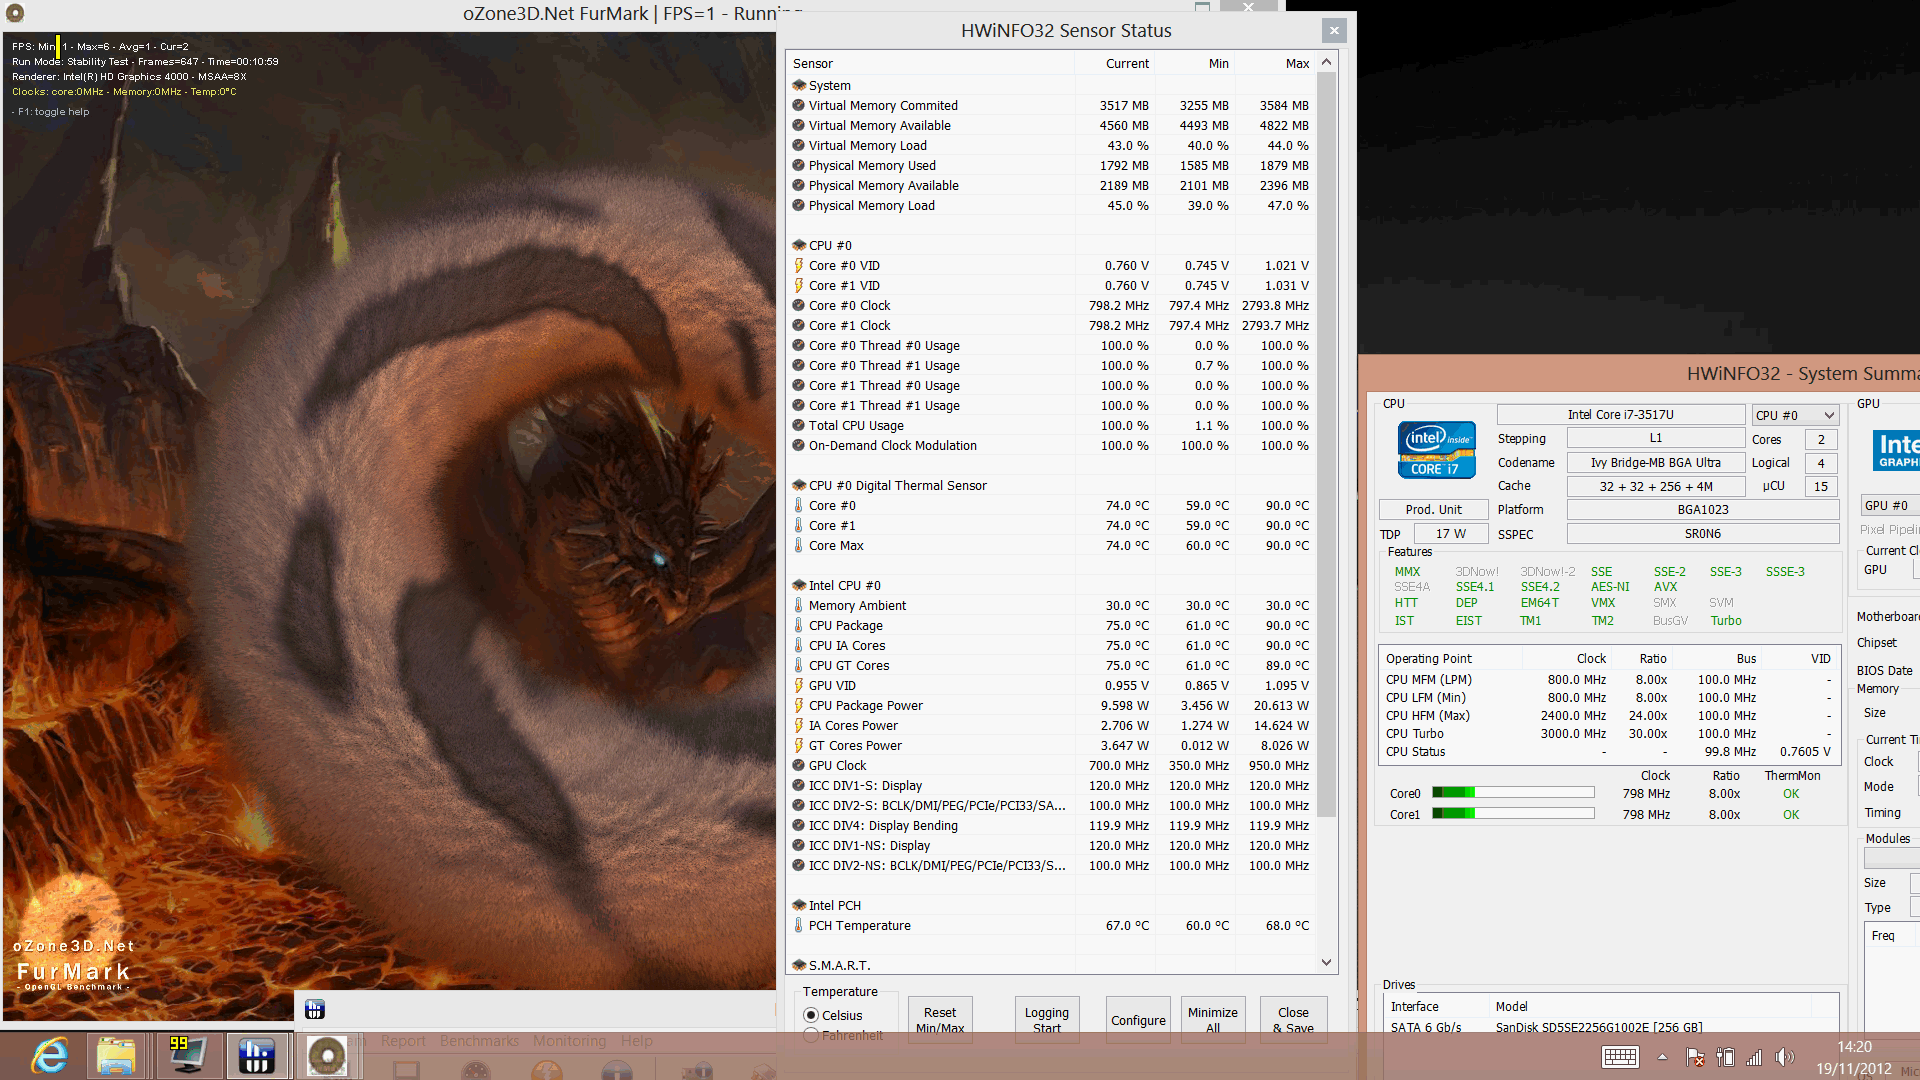1920x1080 pixels.
Task: Click the sensor list scroll-down arrow
Action: click(1327, 963)
